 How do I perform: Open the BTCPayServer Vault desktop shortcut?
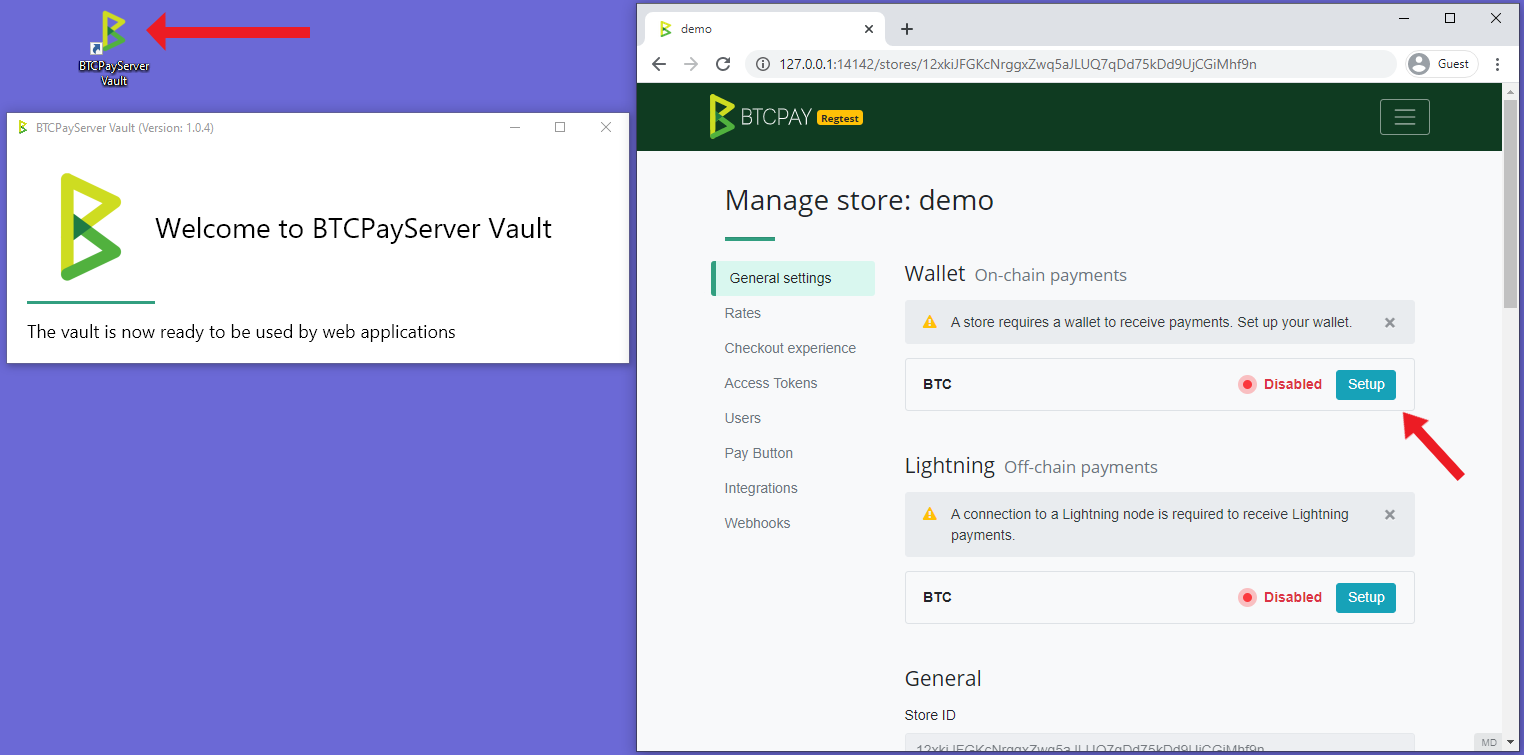[114, 49]
